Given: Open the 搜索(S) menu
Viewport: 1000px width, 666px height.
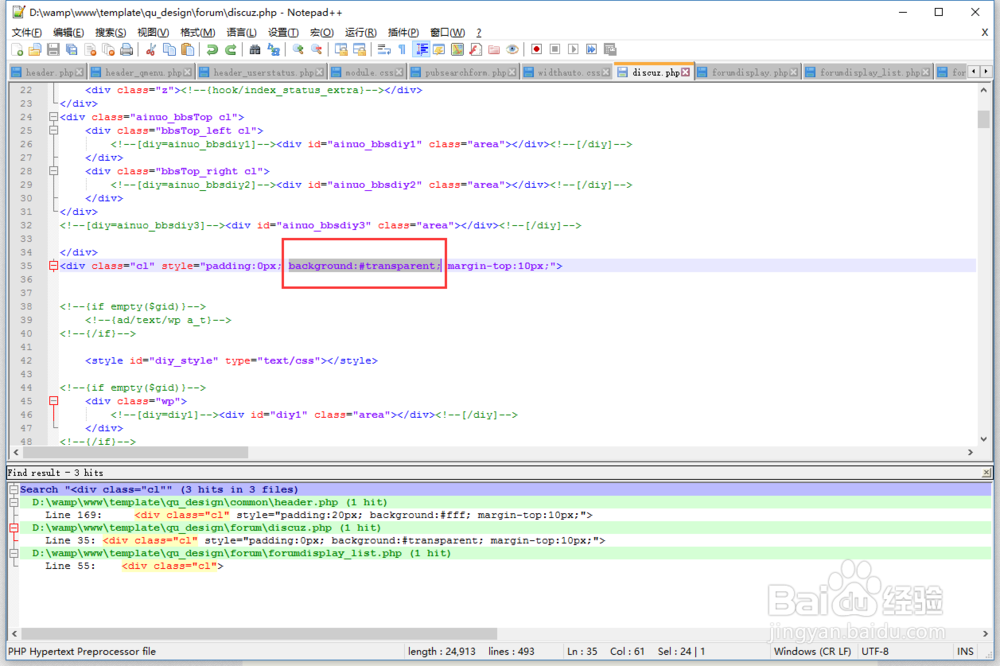Looking at the screenshot, I should point(110,33).
